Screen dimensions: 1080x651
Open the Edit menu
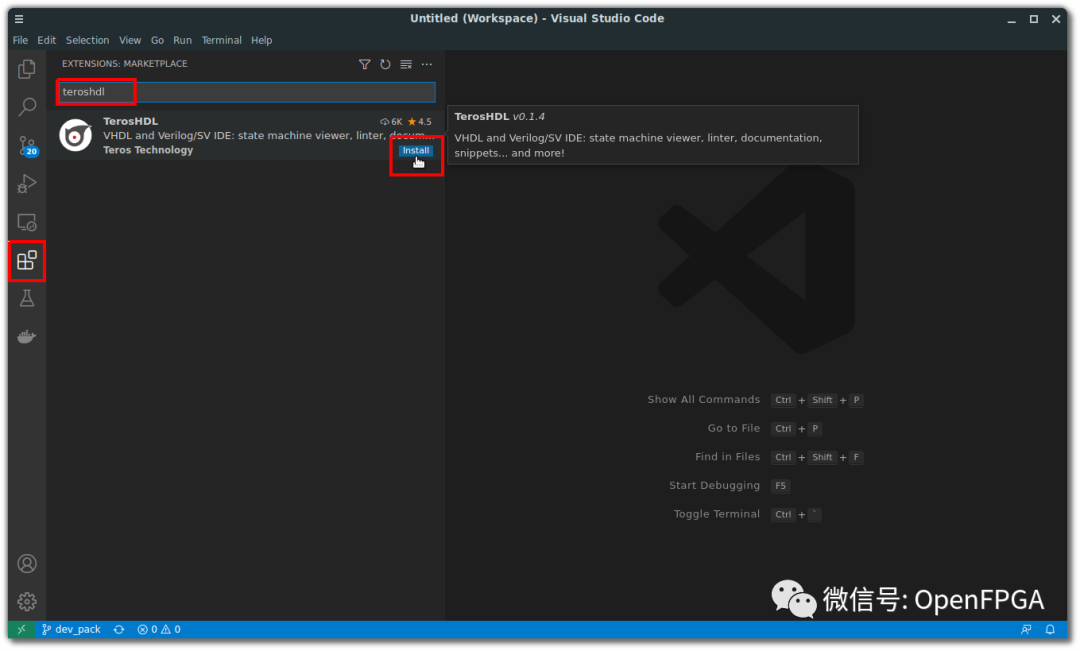click(47, 41)
